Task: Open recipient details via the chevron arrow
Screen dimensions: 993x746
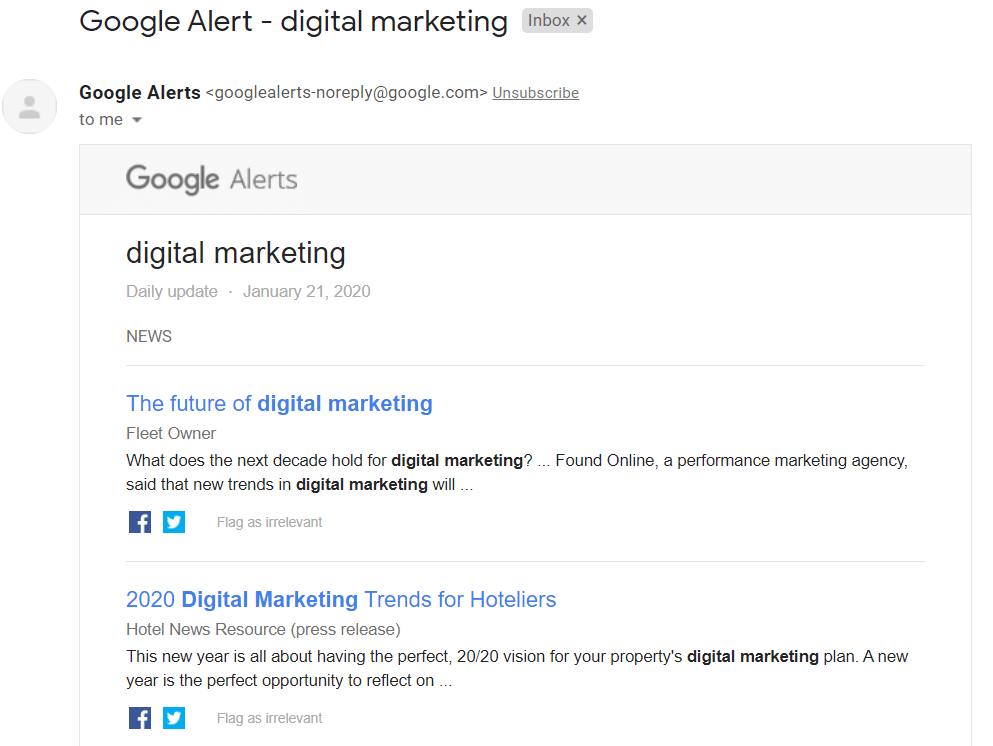Action: pos(137,119)
